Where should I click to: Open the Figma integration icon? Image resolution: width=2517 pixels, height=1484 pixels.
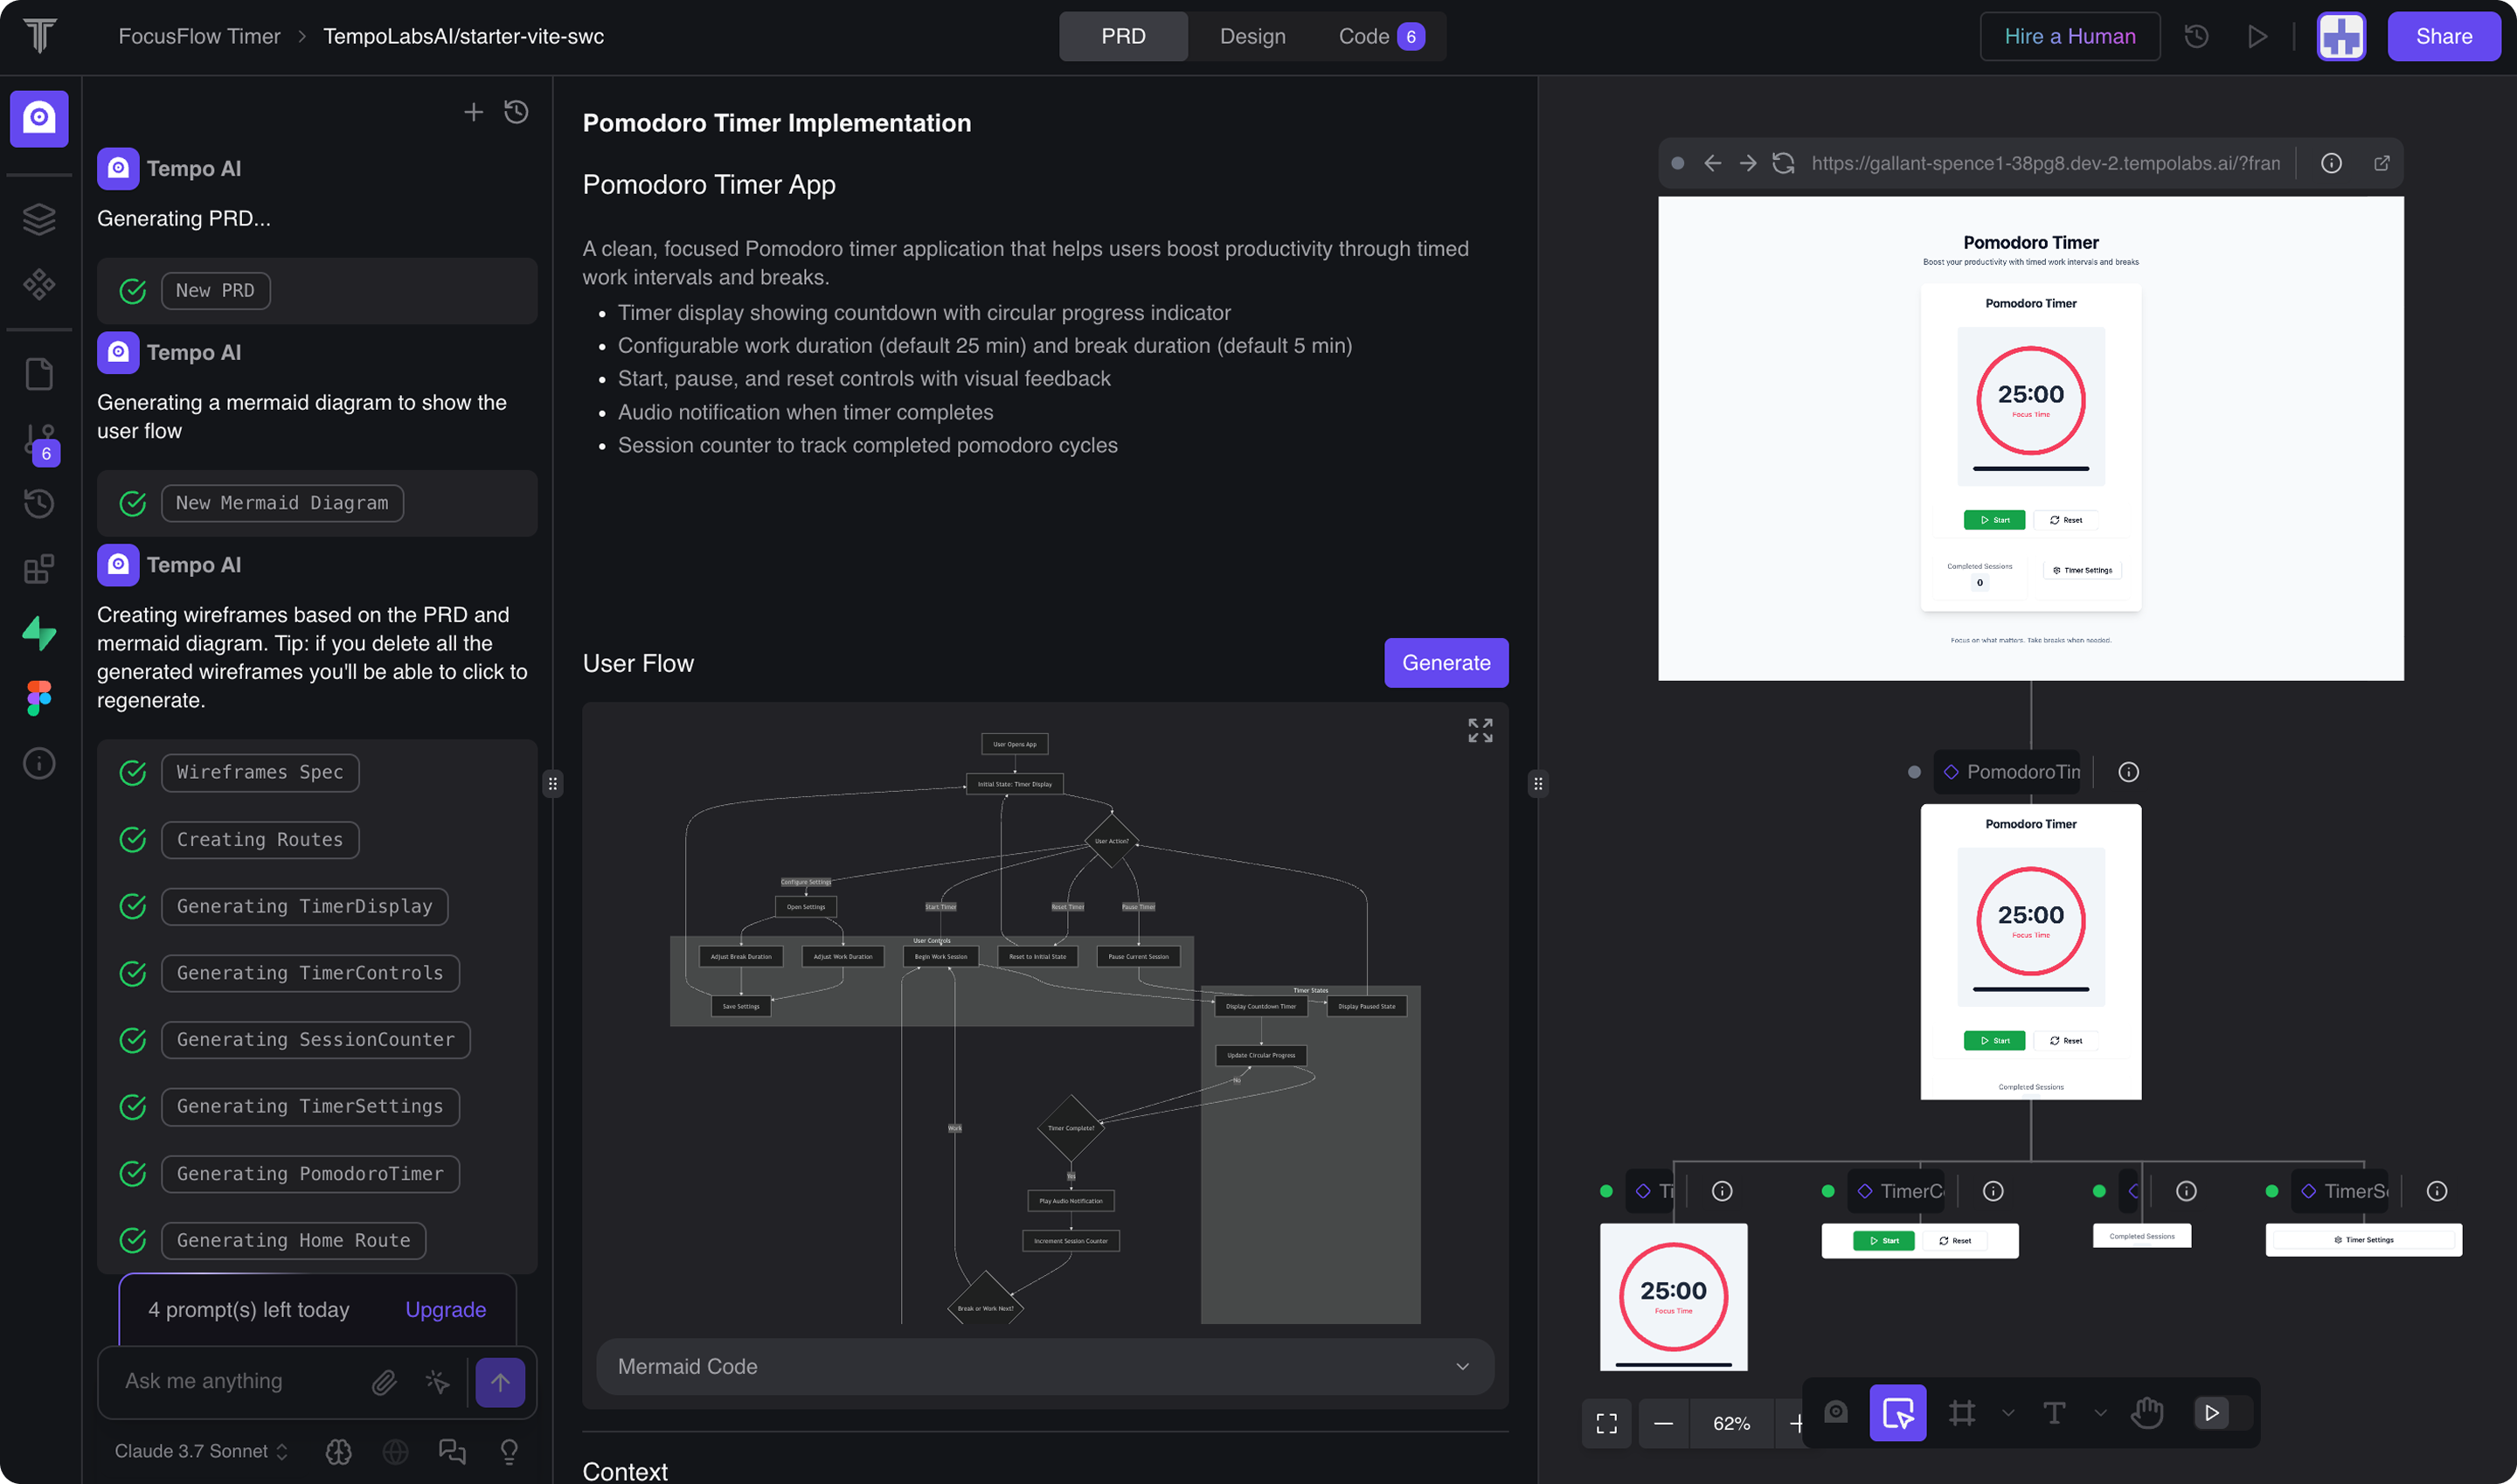point(39,698)
